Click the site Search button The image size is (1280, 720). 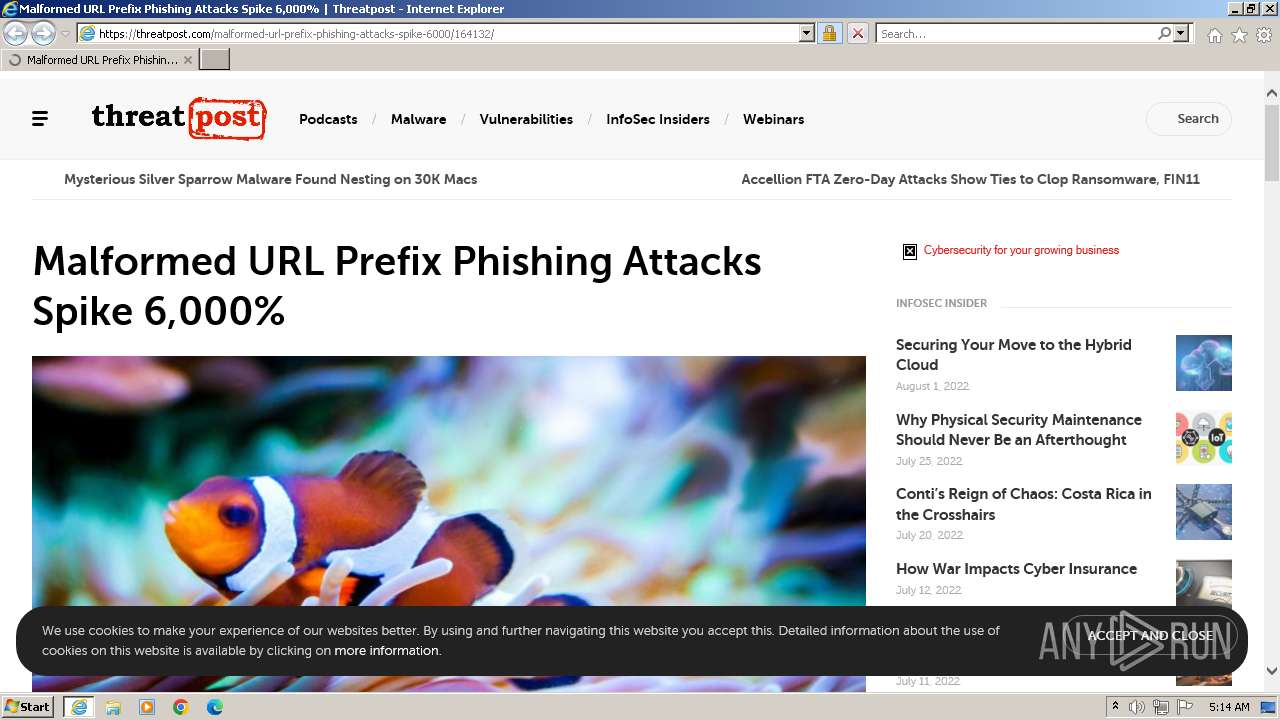pyautogui.click(x=1189, y=119)
